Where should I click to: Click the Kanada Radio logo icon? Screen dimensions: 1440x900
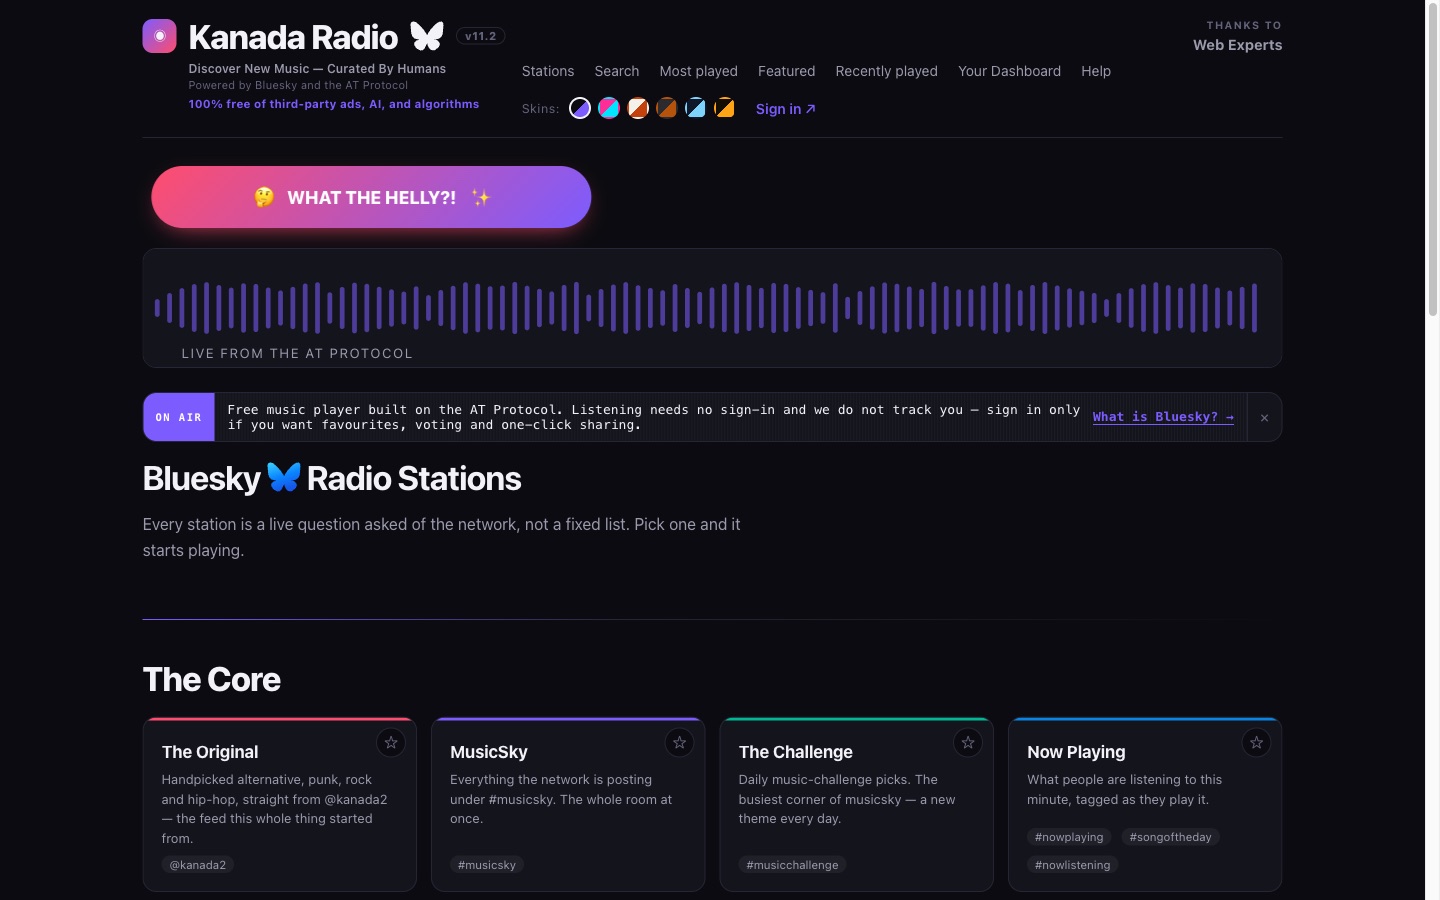pos(159,36)
